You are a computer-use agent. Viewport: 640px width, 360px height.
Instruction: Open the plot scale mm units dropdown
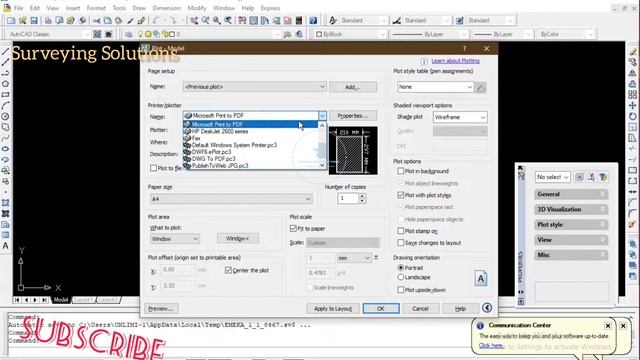pyautogui.click(x=354, y=258)
